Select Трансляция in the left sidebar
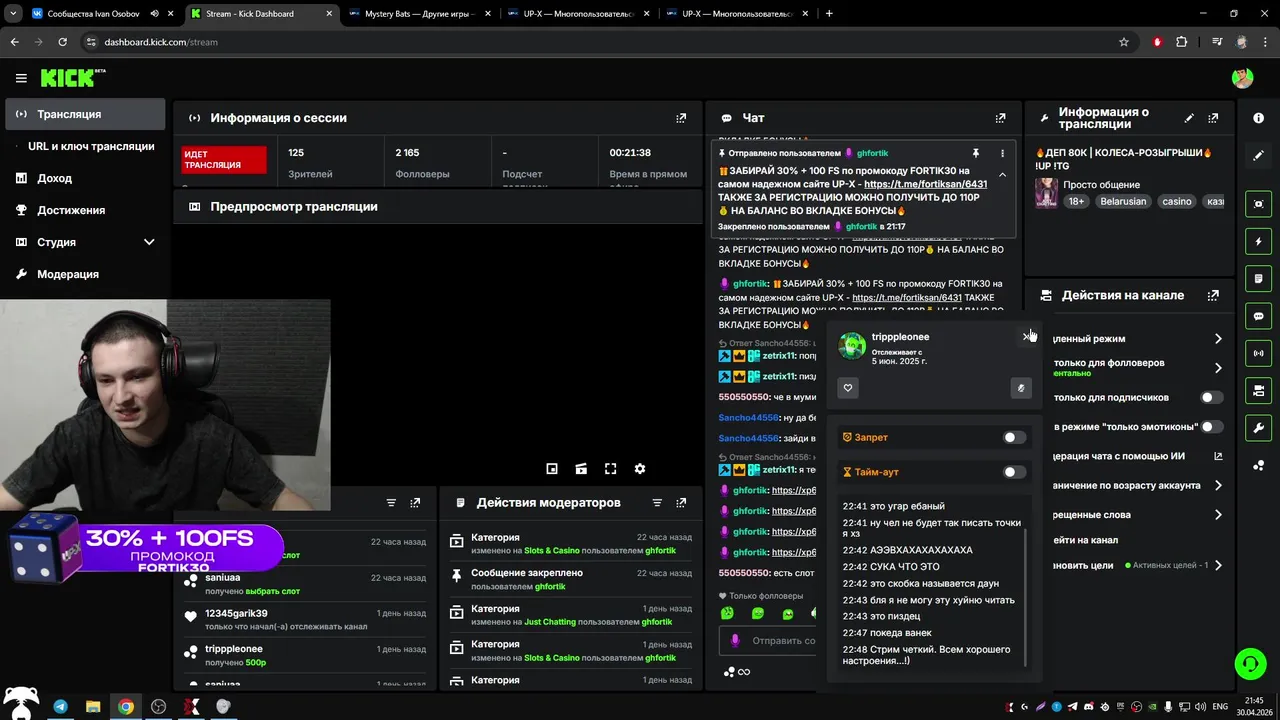Screen dimensions: 1280x720 [x=85, y=114]
